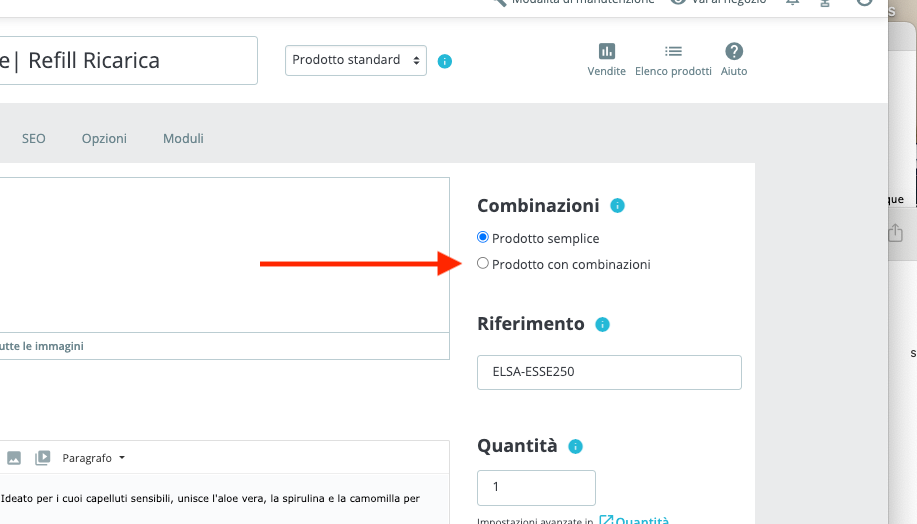The image size is (917, 524).
Task: Click the Riferimento field ELSA-ESSE250
Action: 609,372
